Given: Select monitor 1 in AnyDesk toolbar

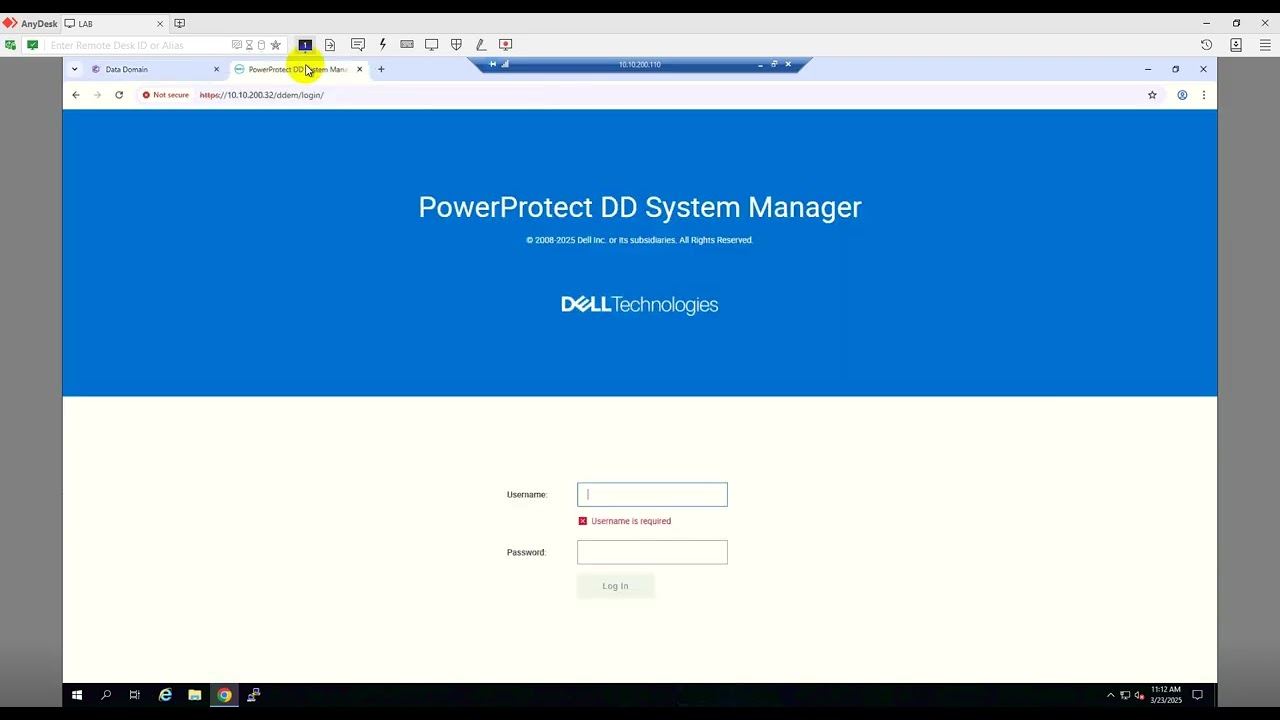Looking at the screenshot, I should click(305, 45).
